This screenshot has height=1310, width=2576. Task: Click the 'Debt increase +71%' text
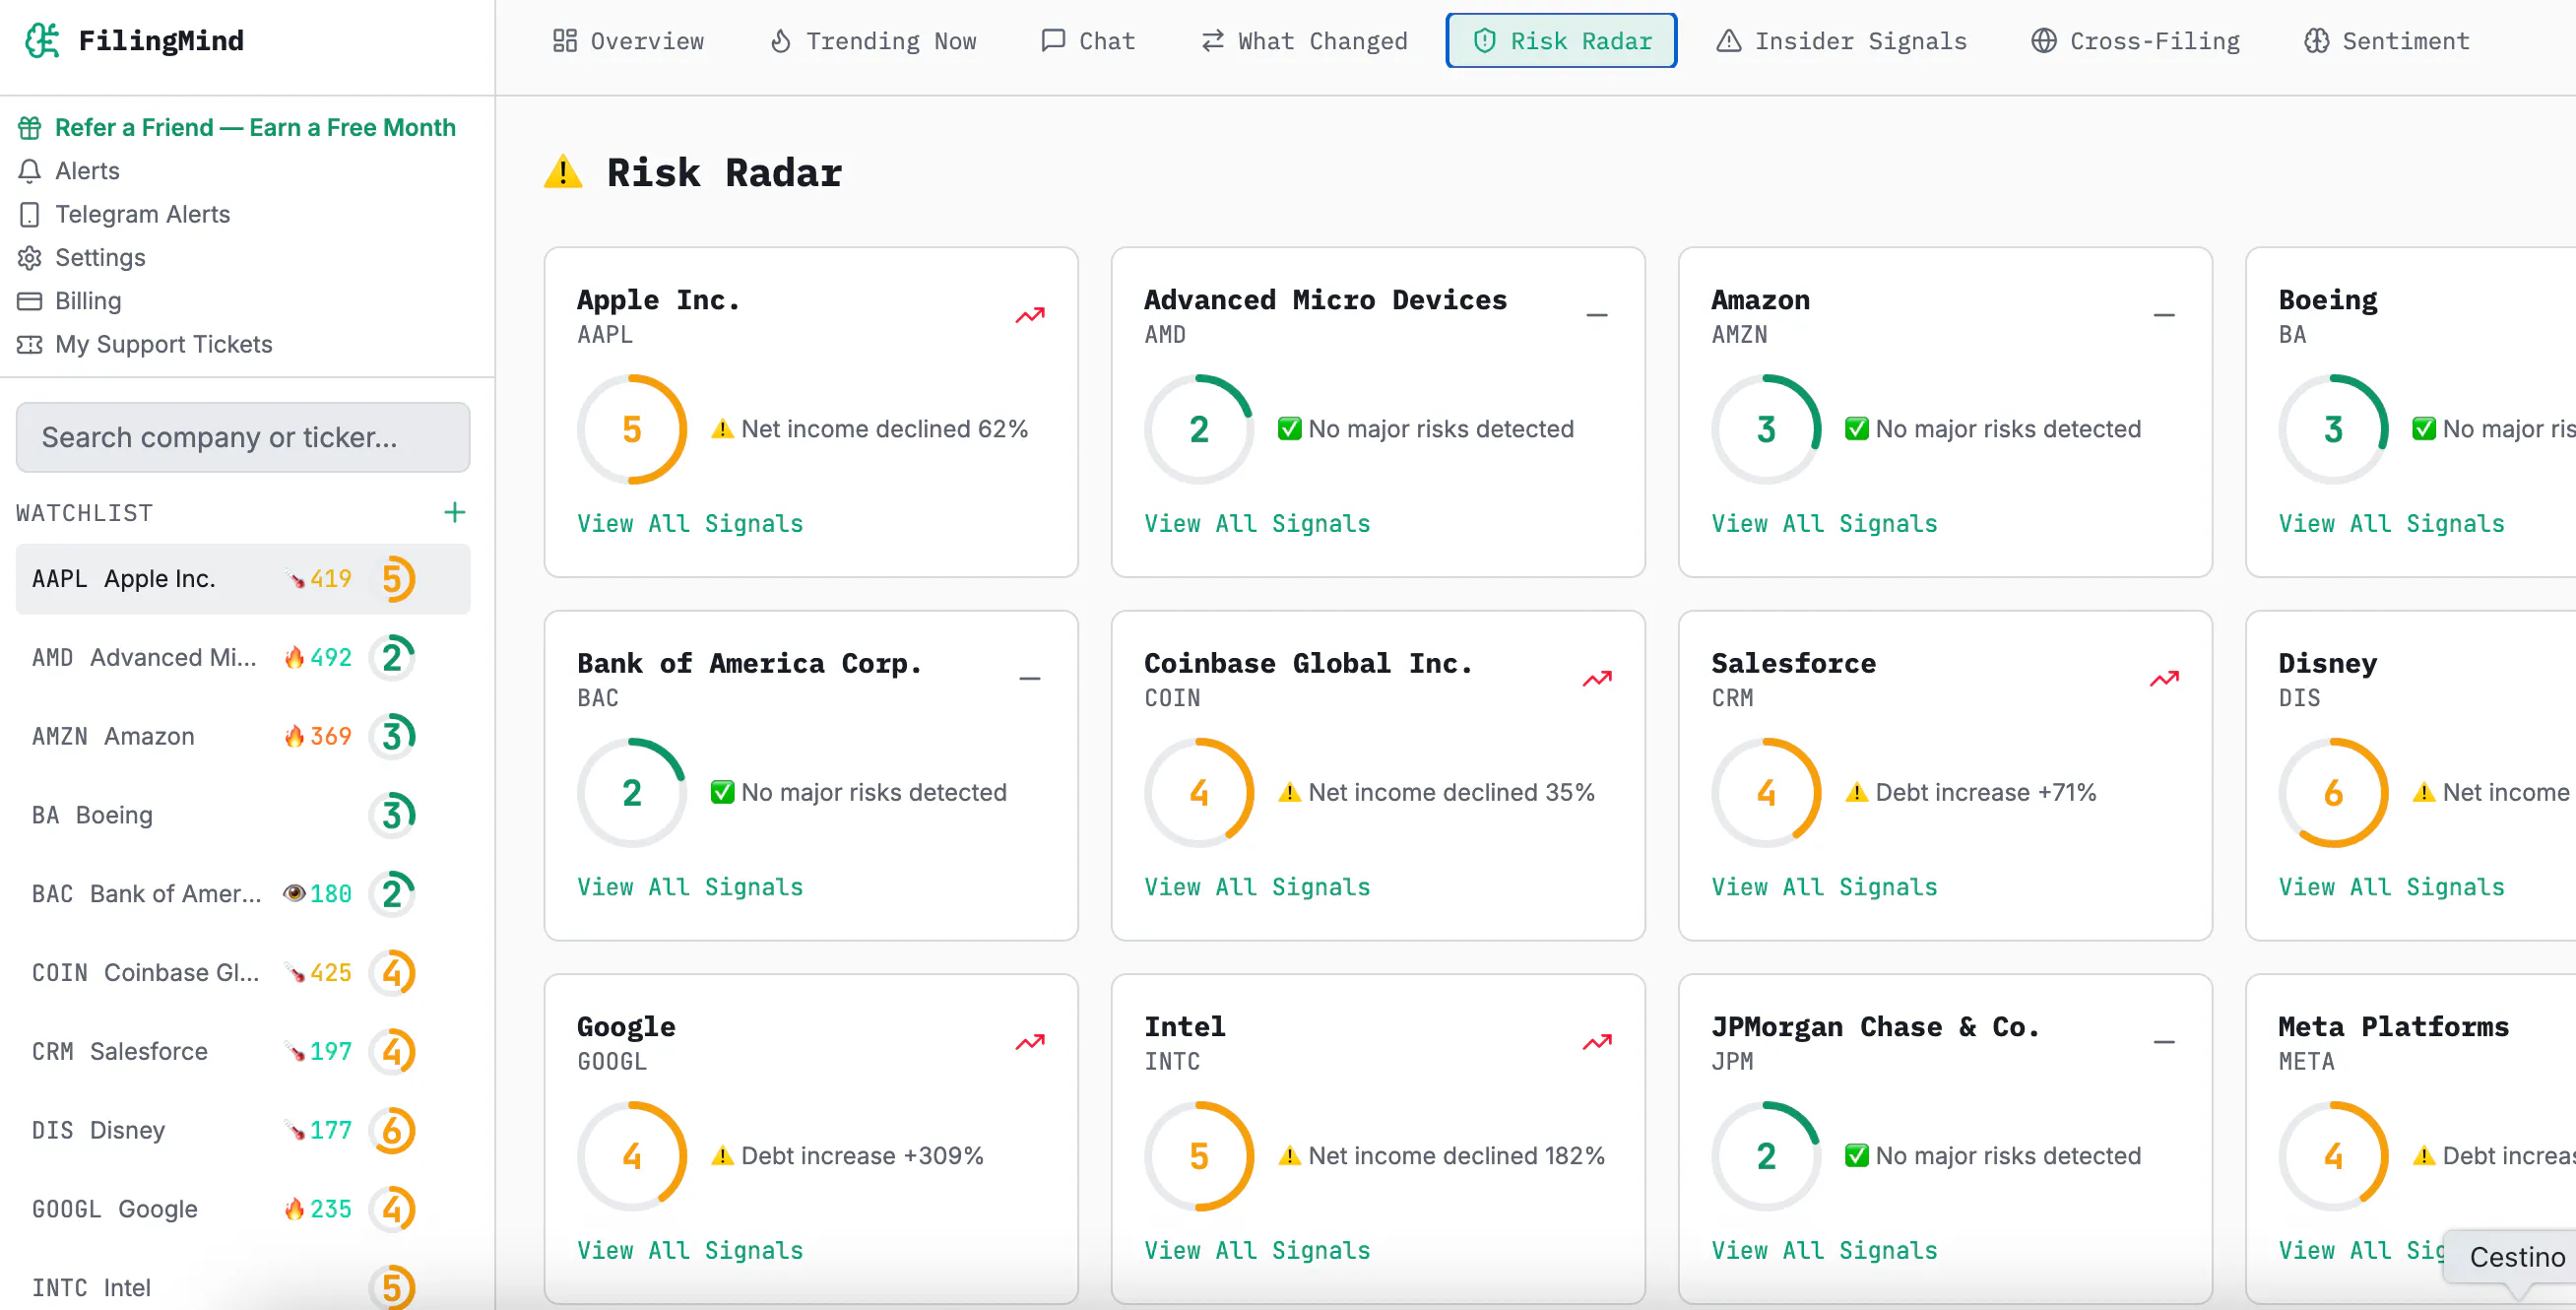pyautogui.click(x=1985, y=792)
